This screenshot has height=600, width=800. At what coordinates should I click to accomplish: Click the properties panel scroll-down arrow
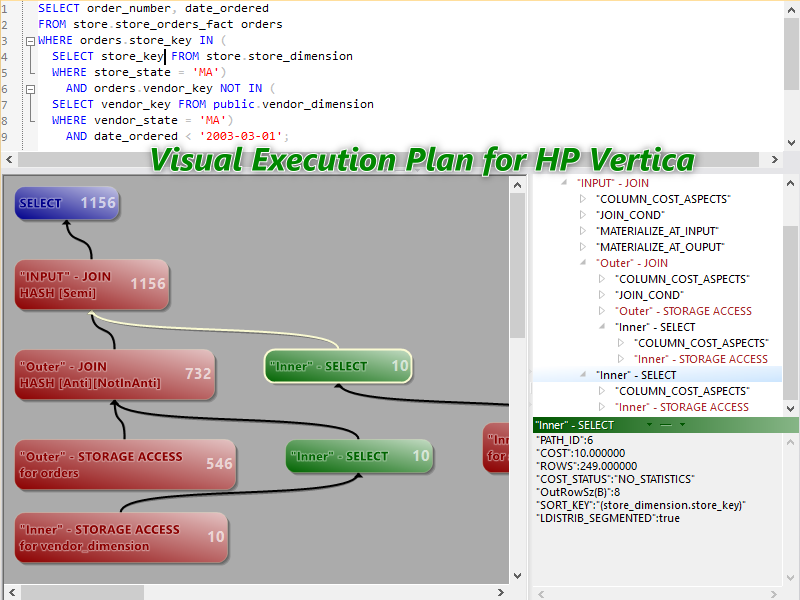tap(790, 578)
